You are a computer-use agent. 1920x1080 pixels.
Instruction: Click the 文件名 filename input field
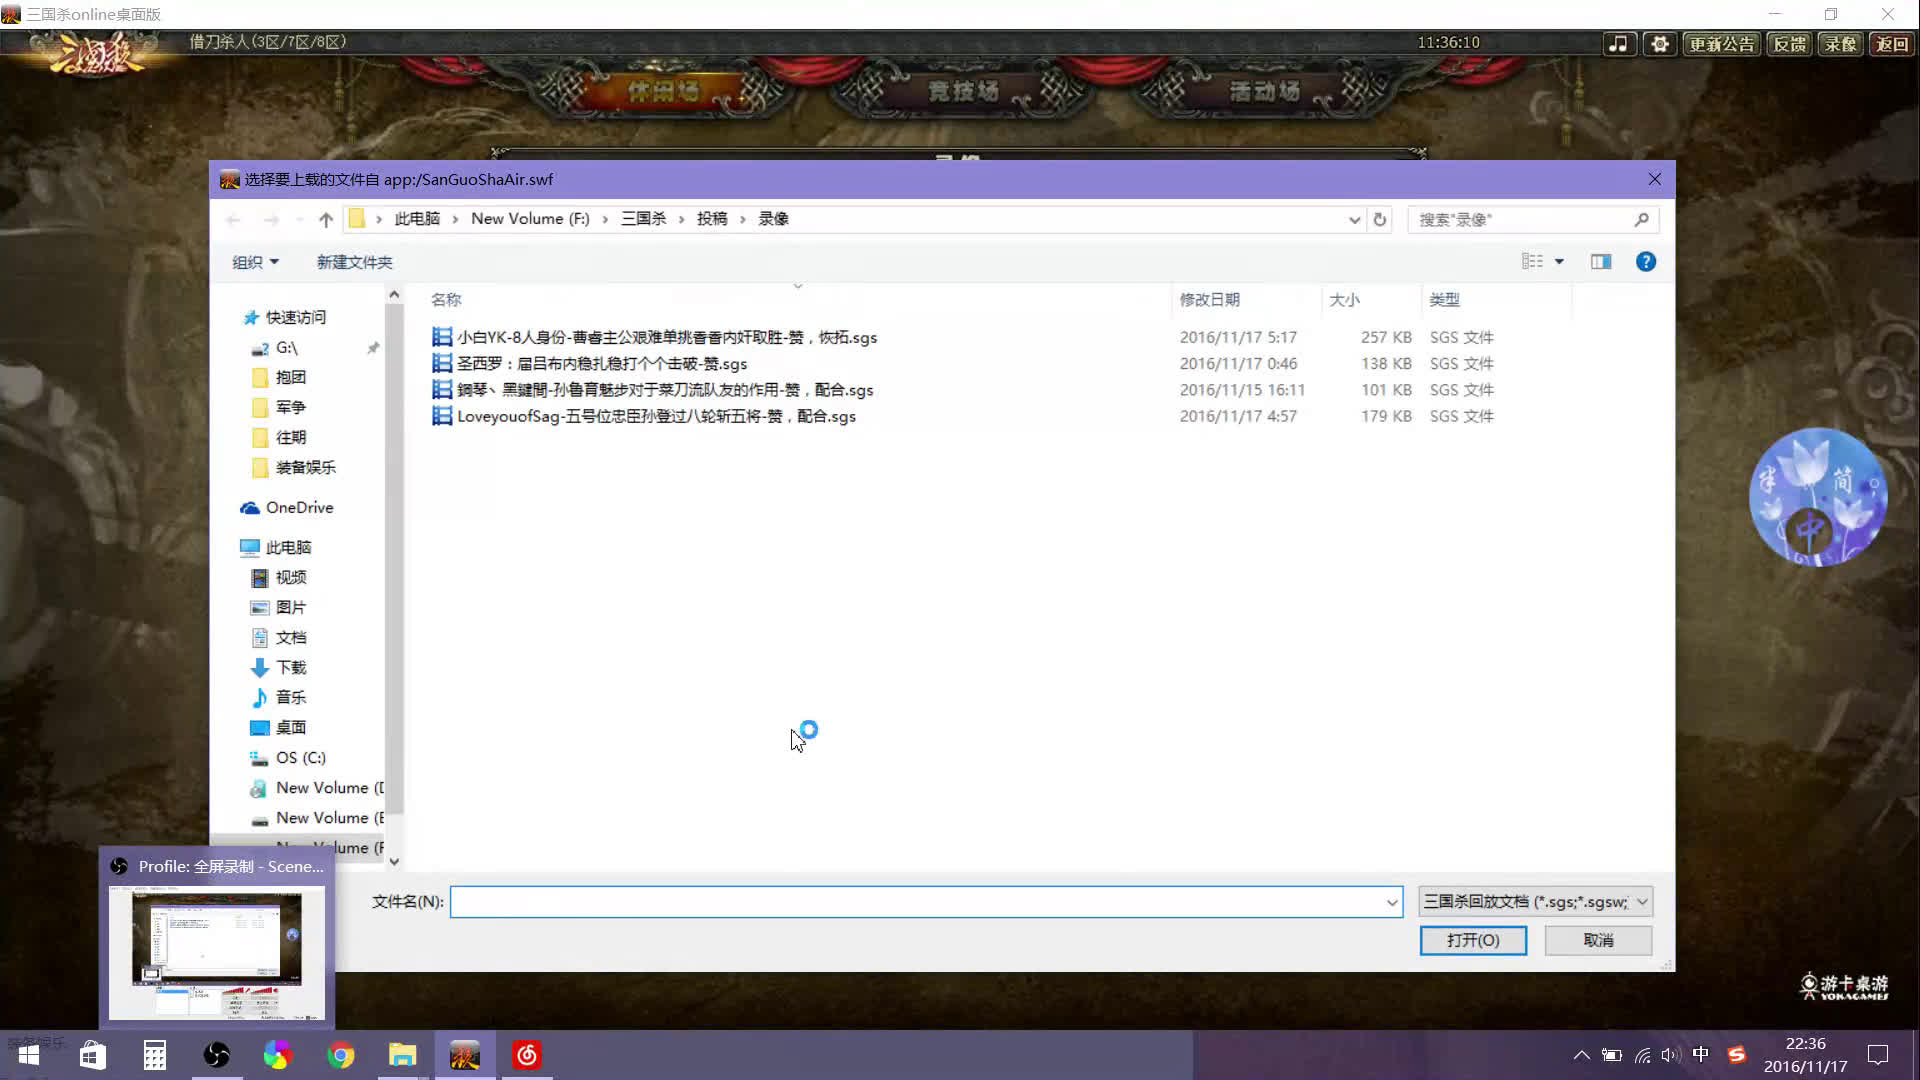pyautogui.click(x=926, y=902)
